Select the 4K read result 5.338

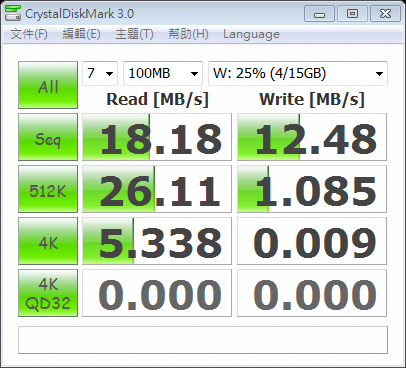pyautogui.click(x=157, y=241)
